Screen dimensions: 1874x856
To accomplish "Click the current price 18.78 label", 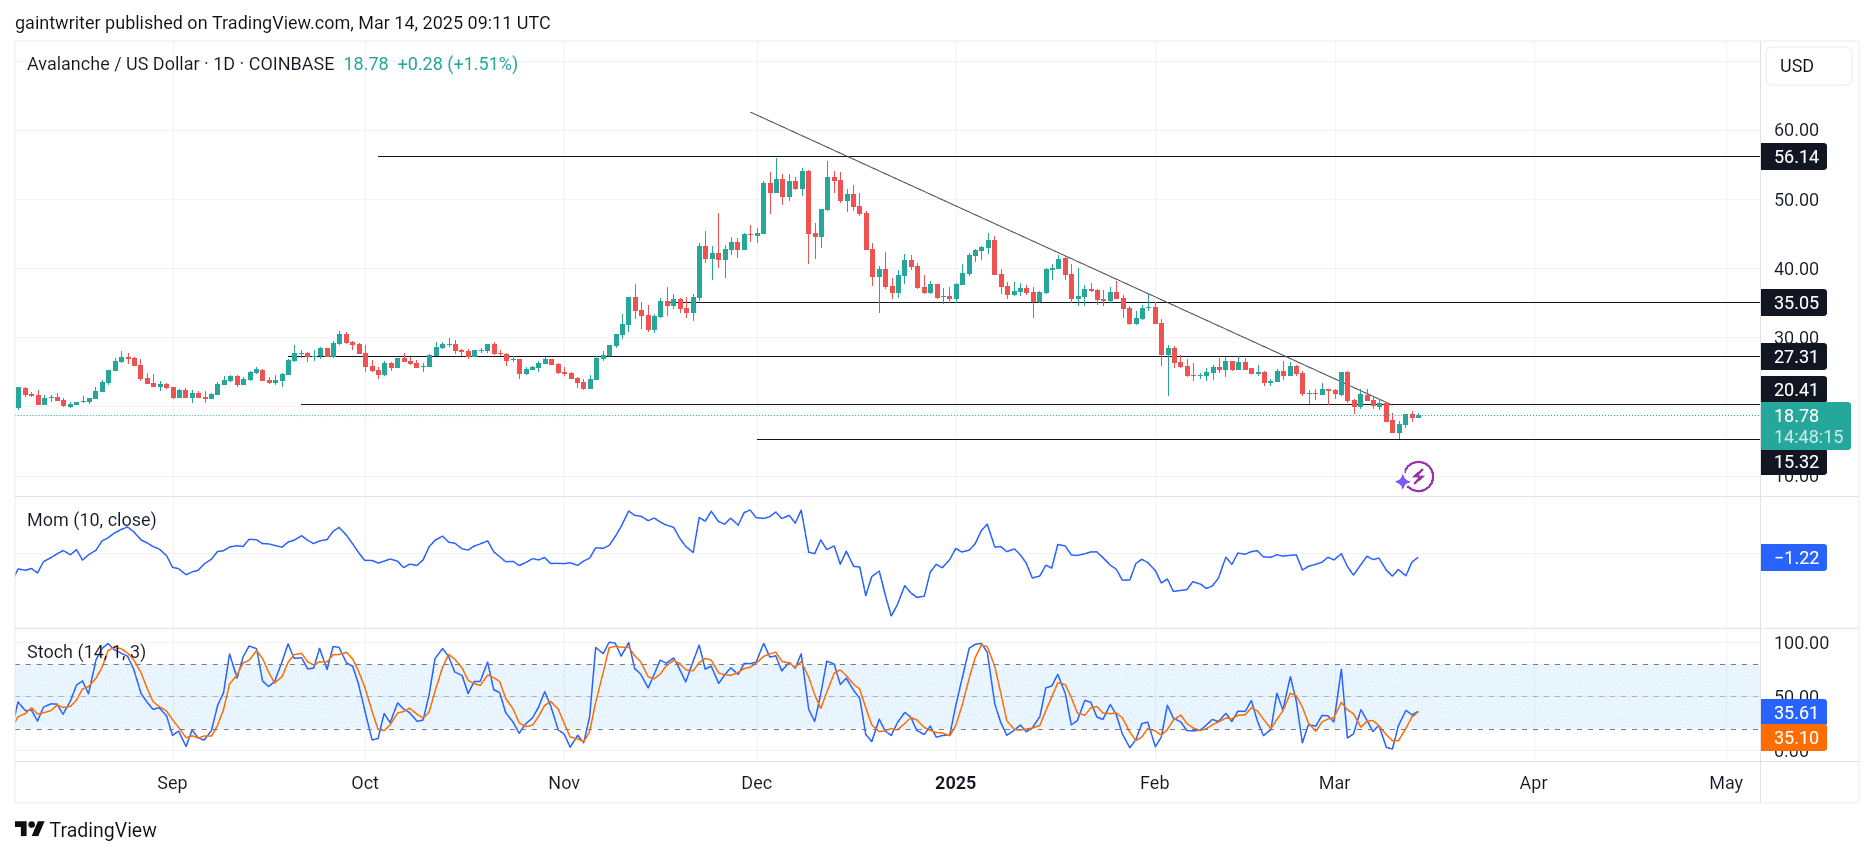I will coord(1796,416).
